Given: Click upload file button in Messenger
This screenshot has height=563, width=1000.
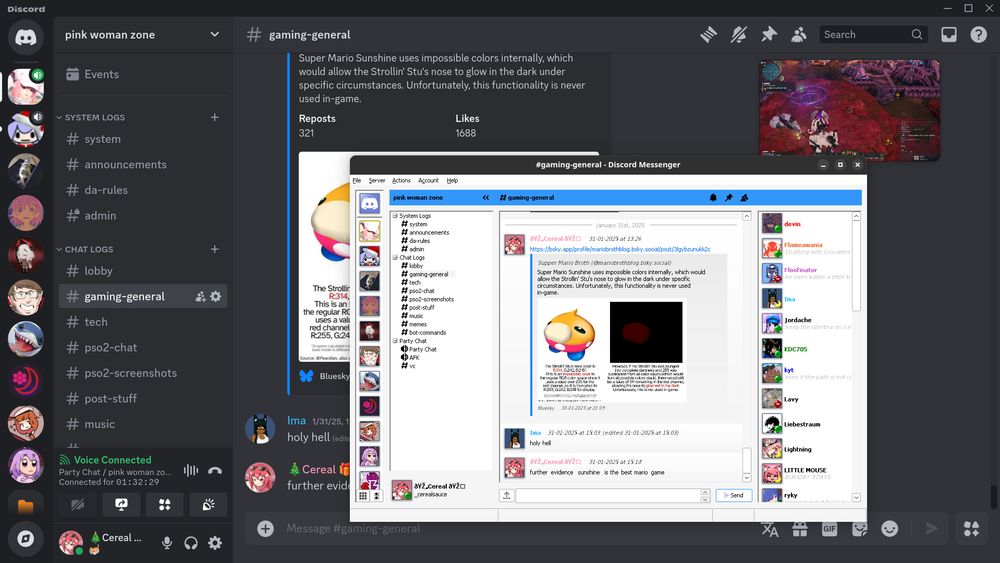Looking at the screenshot, I should click(506, 495).
